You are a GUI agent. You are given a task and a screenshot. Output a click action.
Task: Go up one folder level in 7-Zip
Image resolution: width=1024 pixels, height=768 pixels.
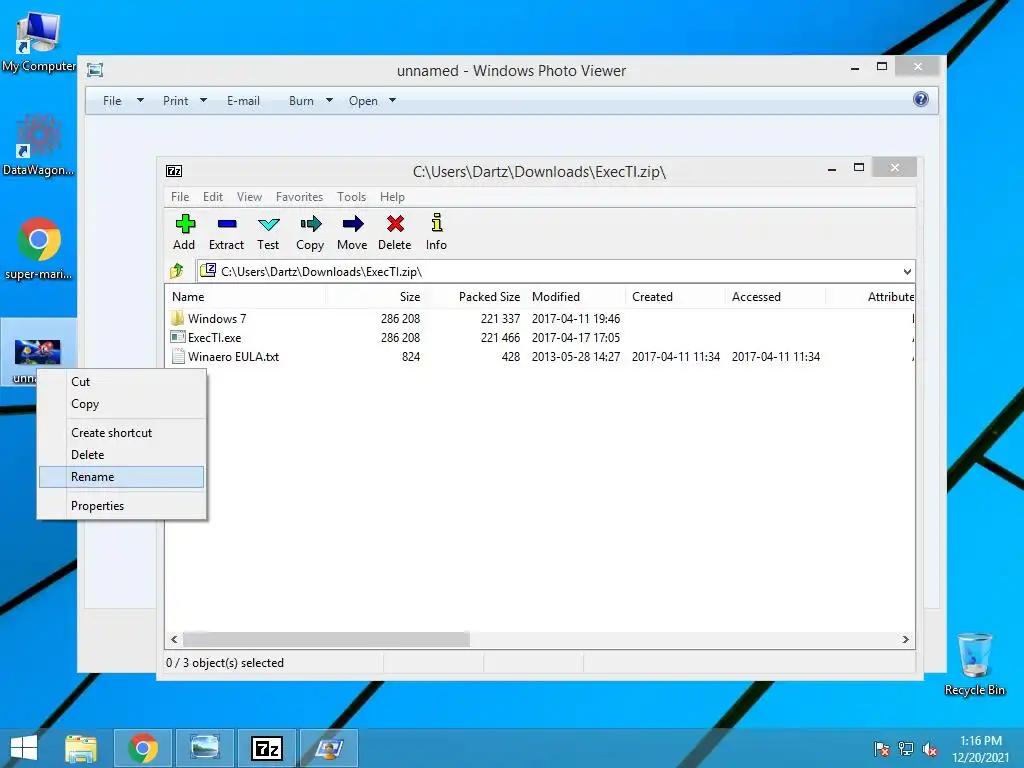point(177,271)
